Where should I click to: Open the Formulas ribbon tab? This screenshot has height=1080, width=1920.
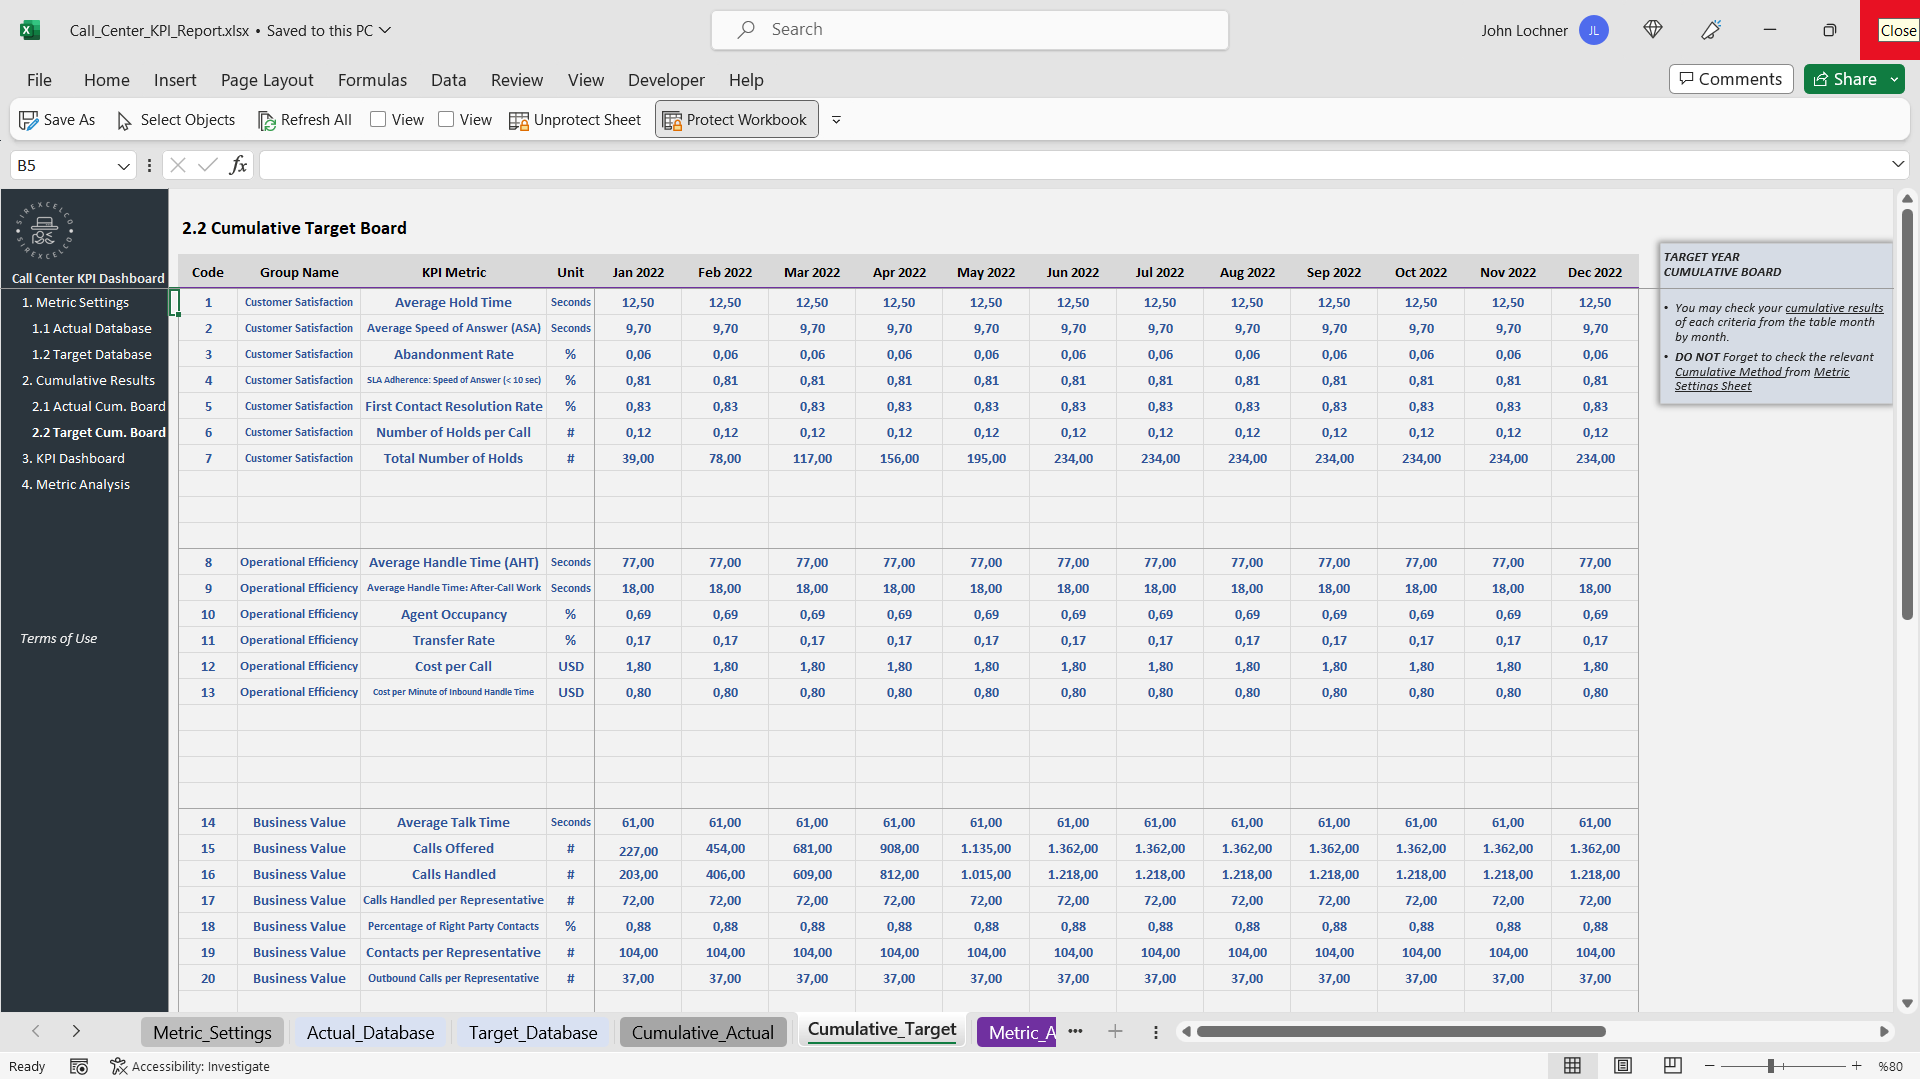pos(372,80)
